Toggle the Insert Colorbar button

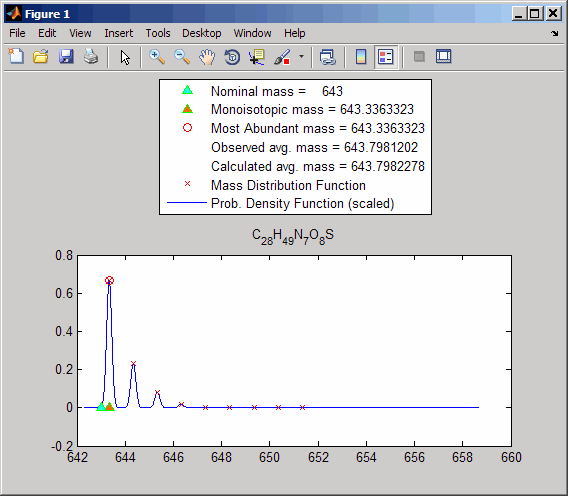point(361,57)
